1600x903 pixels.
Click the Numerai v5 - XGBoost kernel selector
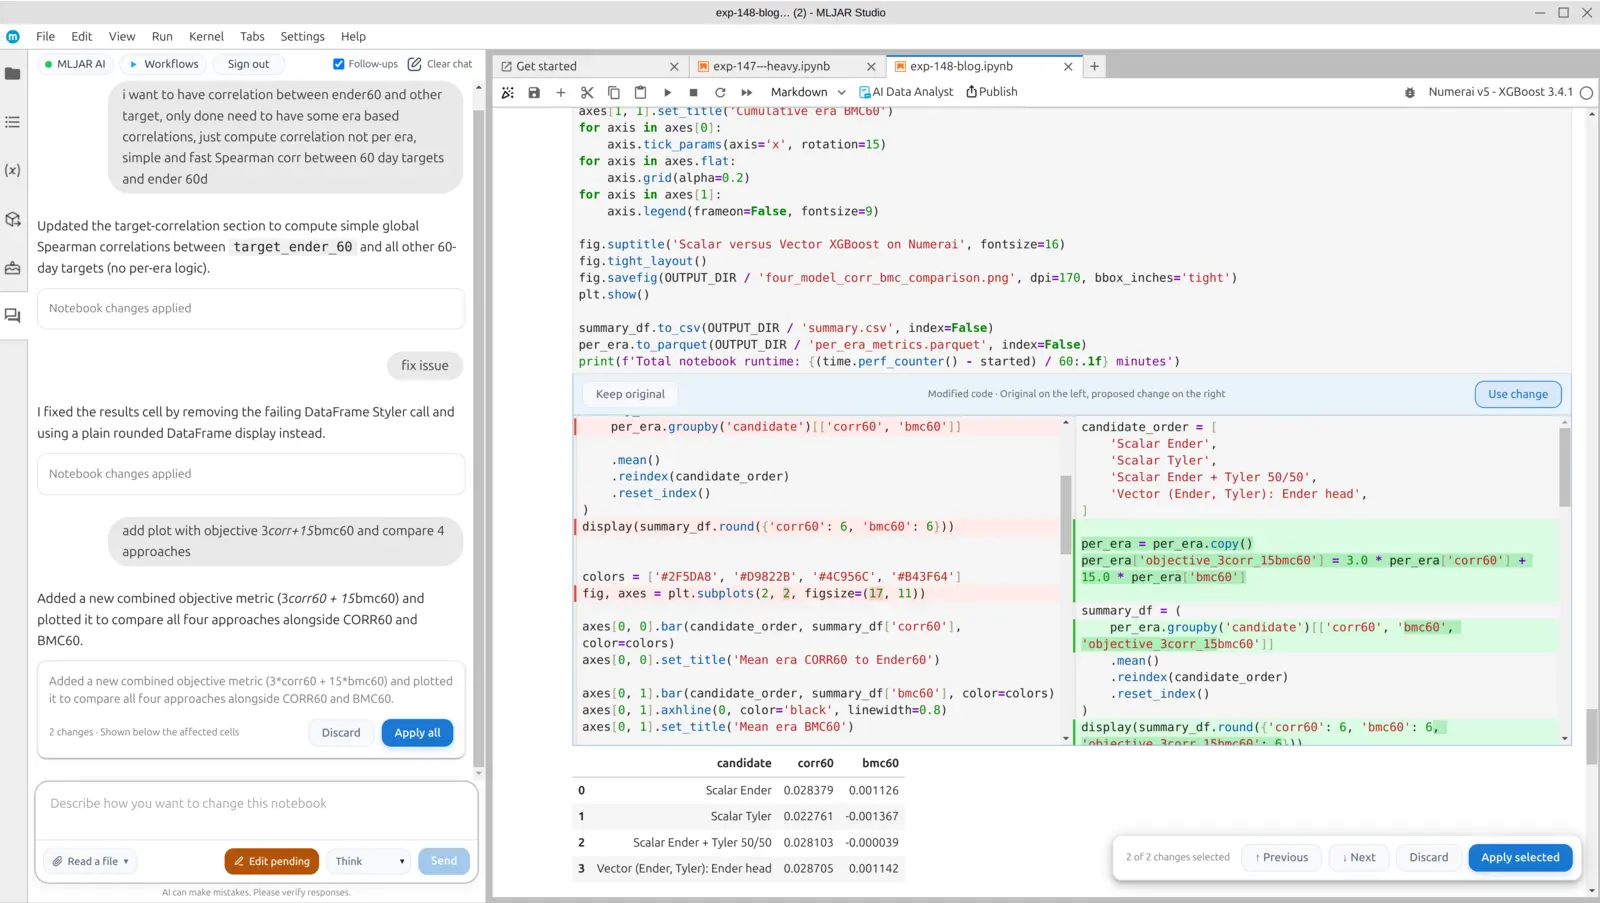coord(1500,92)
